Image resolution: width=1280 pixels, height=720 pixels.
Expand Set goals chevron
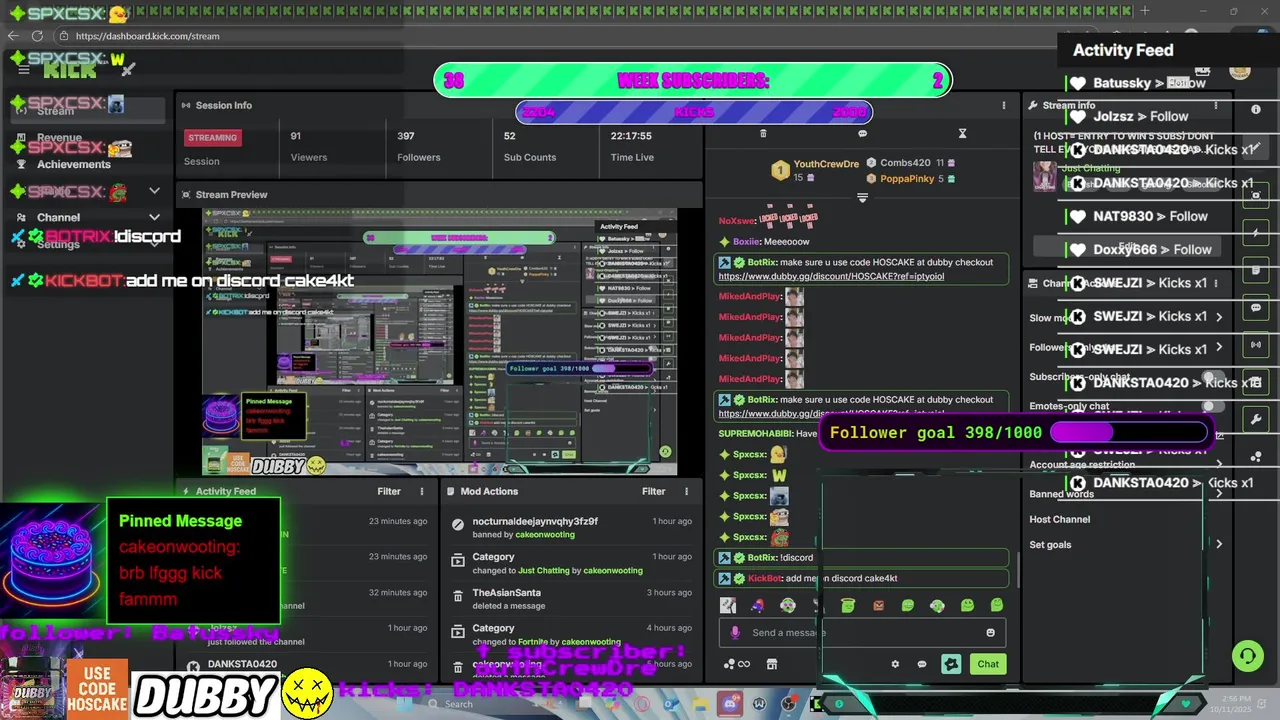(1219, 544)
